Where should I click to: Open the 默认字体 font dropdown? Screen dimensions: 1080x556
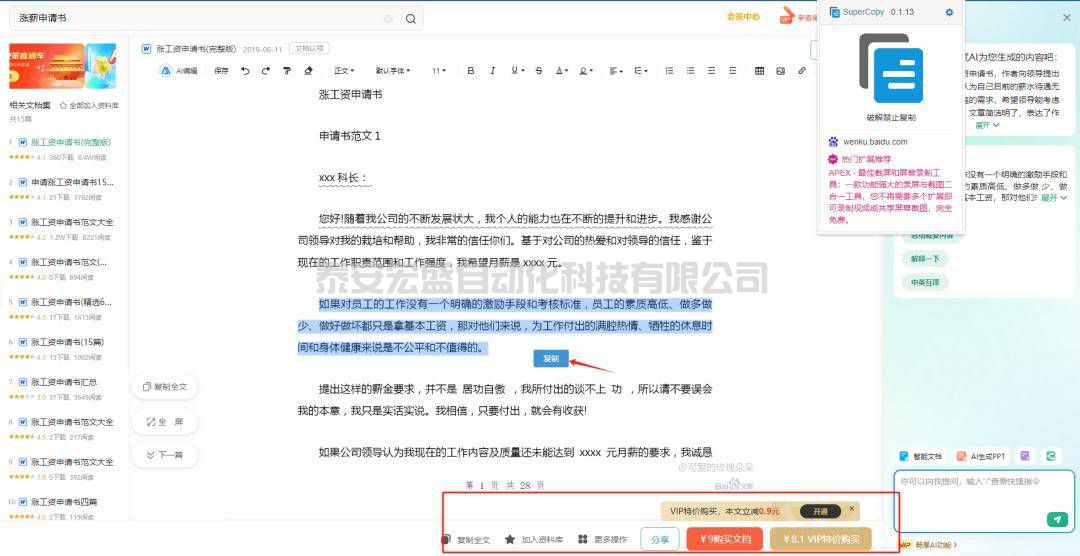[x=392, y=71]
